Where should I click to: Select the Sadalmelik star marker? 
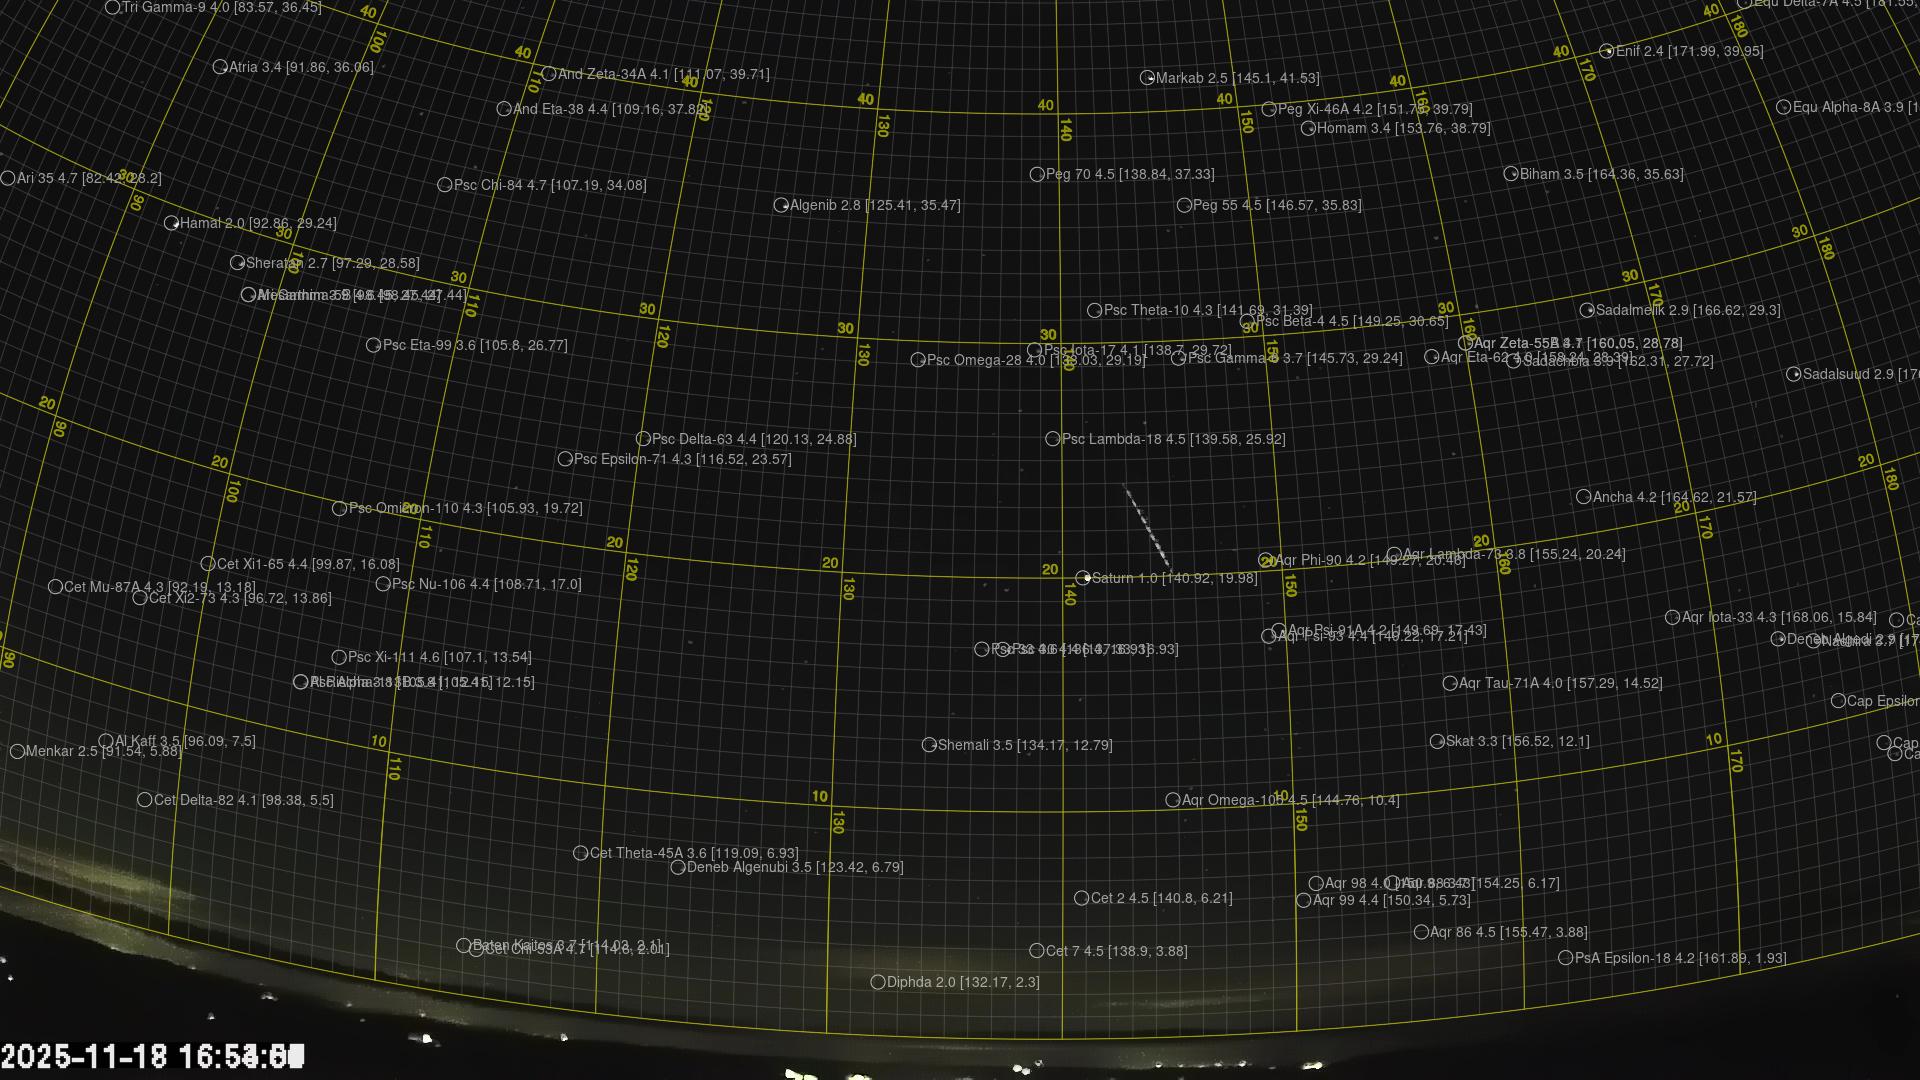coord(1587,310)
